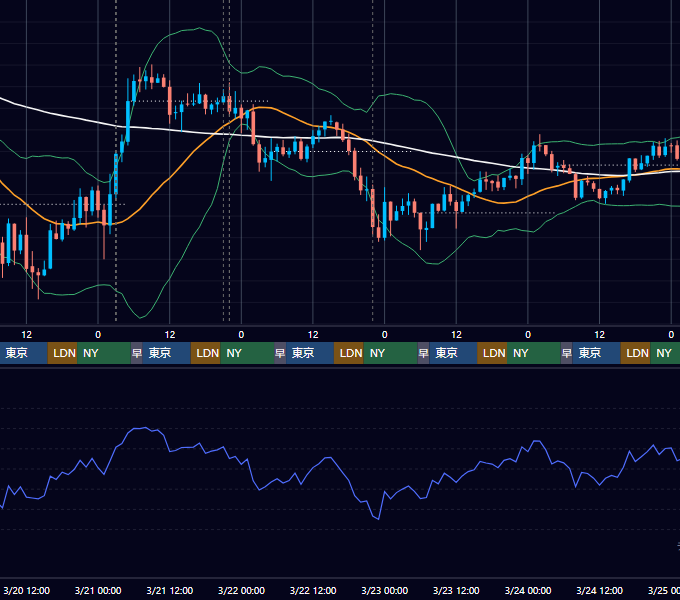Click the 早 early-session block after 3/22 00:00
Image resolution: width=680 pixels, height=600 pixels.
click(x=280, y=353)
